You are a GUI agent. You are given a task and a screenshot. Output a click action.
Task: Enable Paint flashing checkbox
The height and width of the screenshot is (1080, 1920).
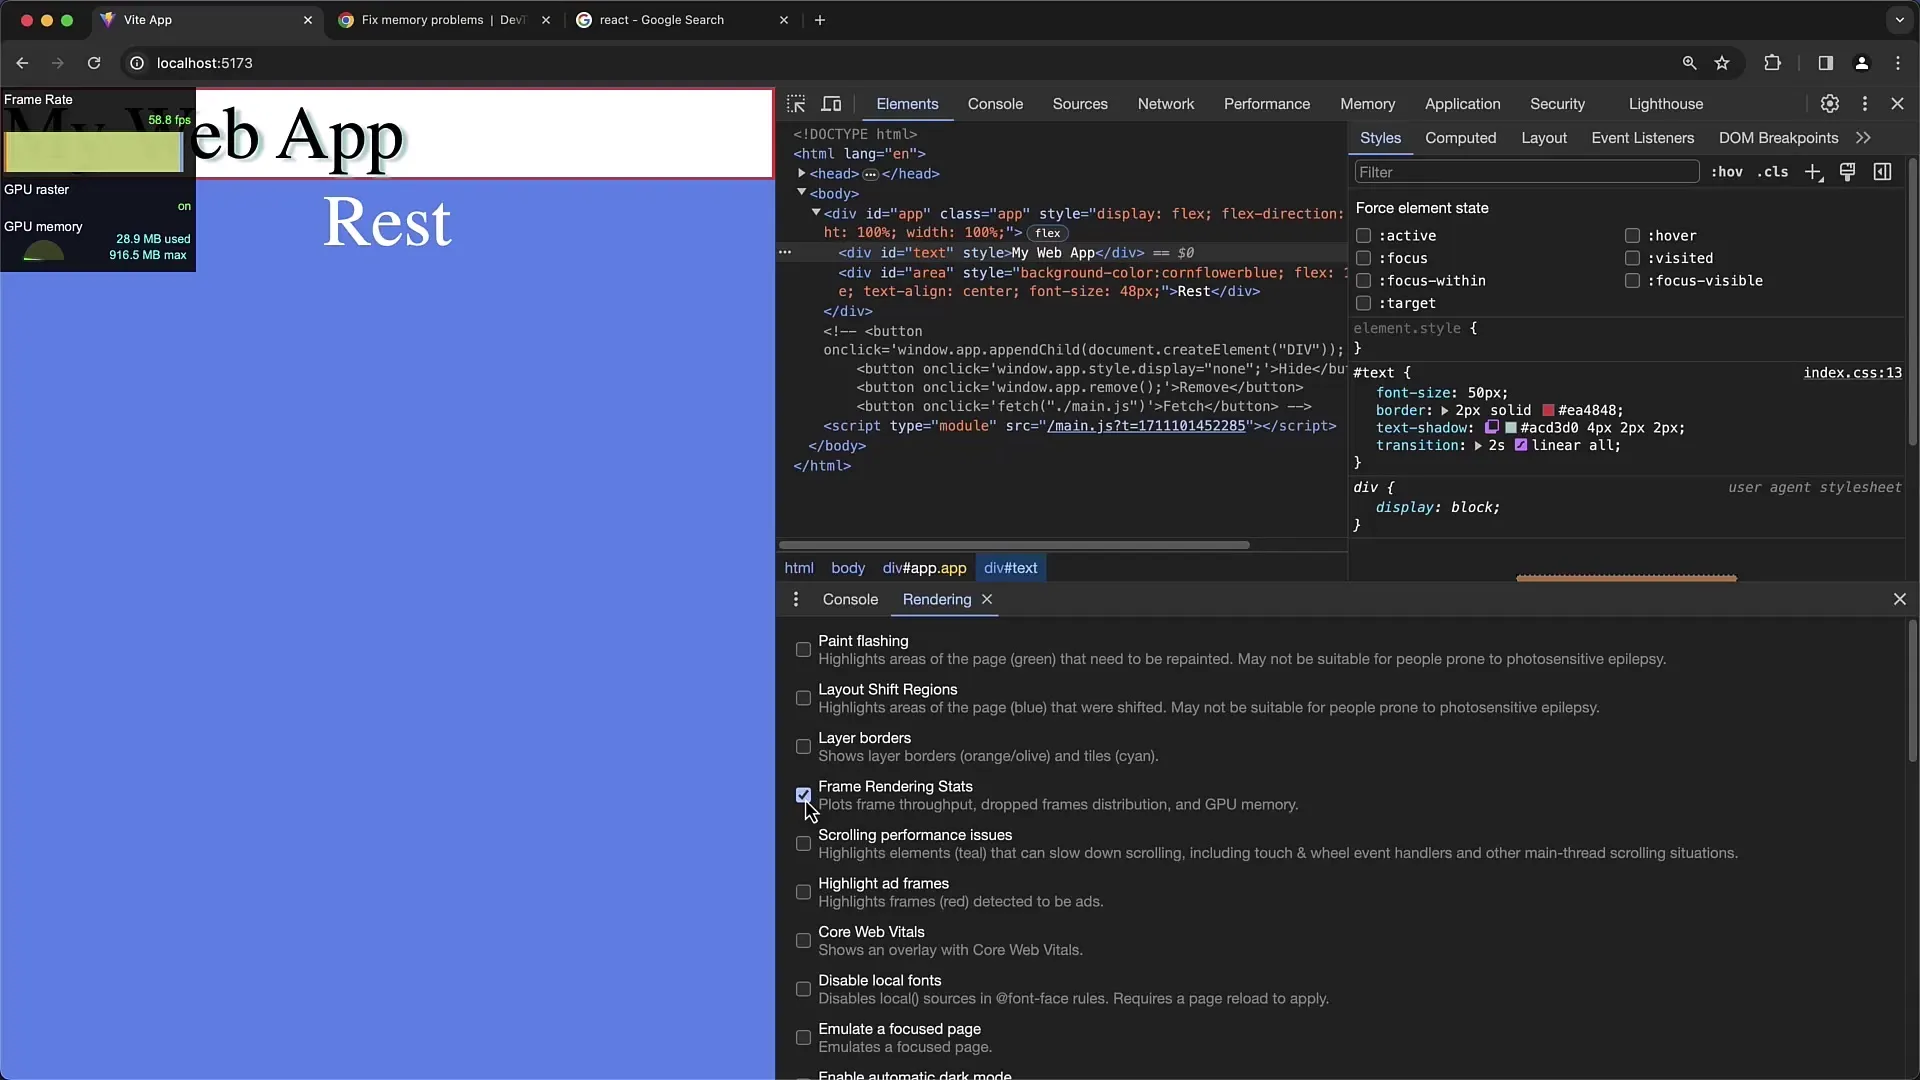(x=803, y=650)
